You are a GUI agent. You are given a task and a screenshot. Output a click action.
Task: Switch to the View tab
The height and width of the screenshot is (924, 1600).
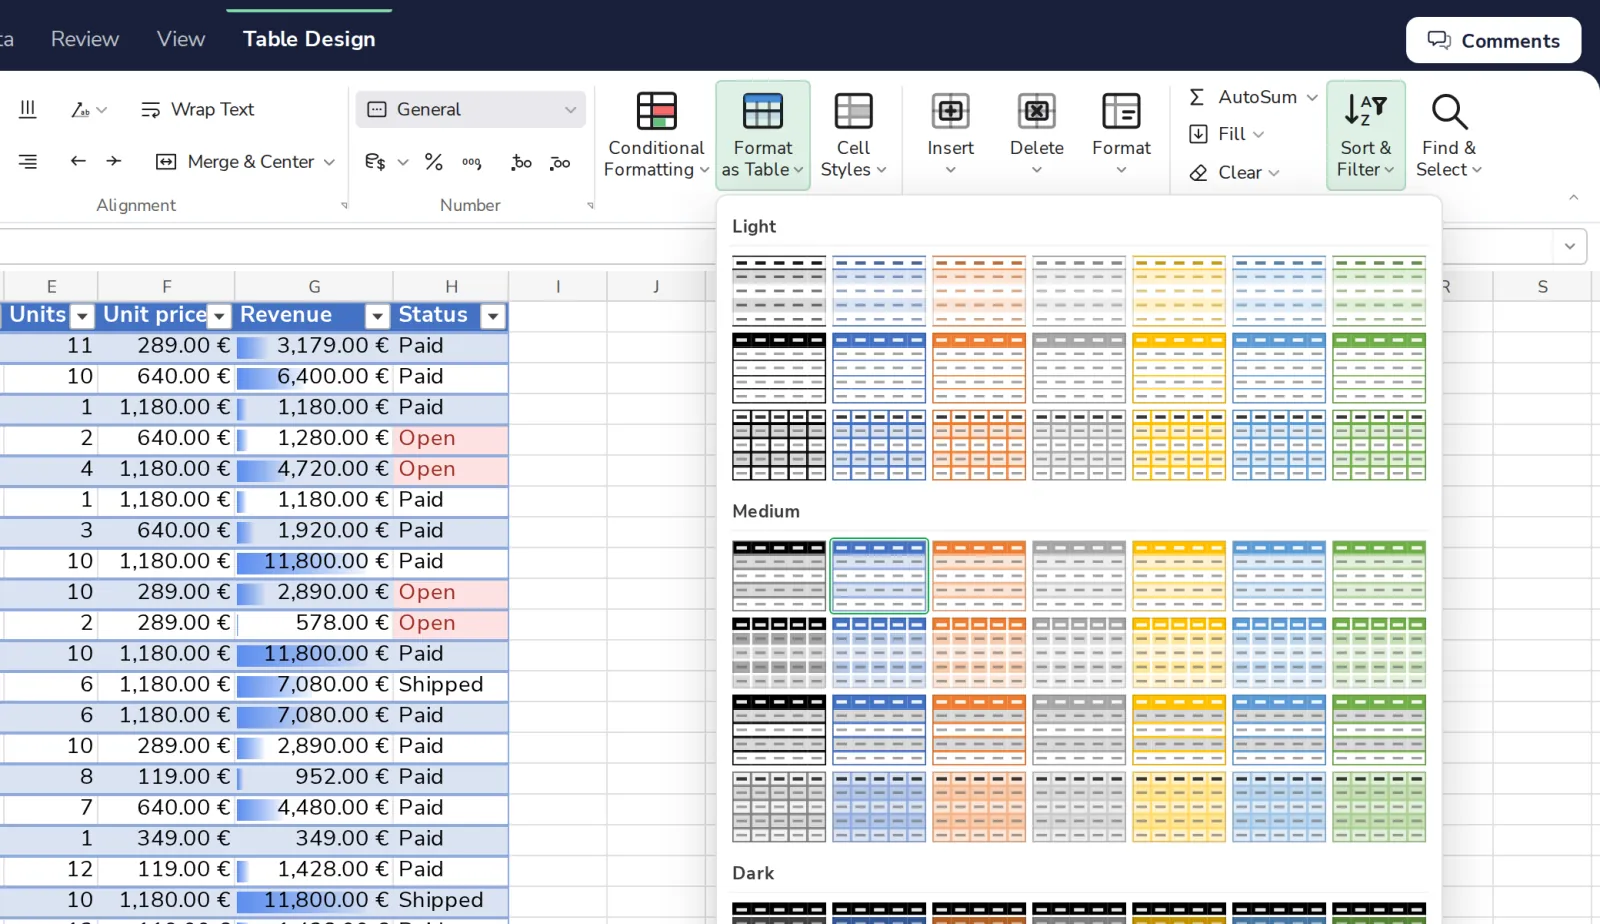point(181,39)
